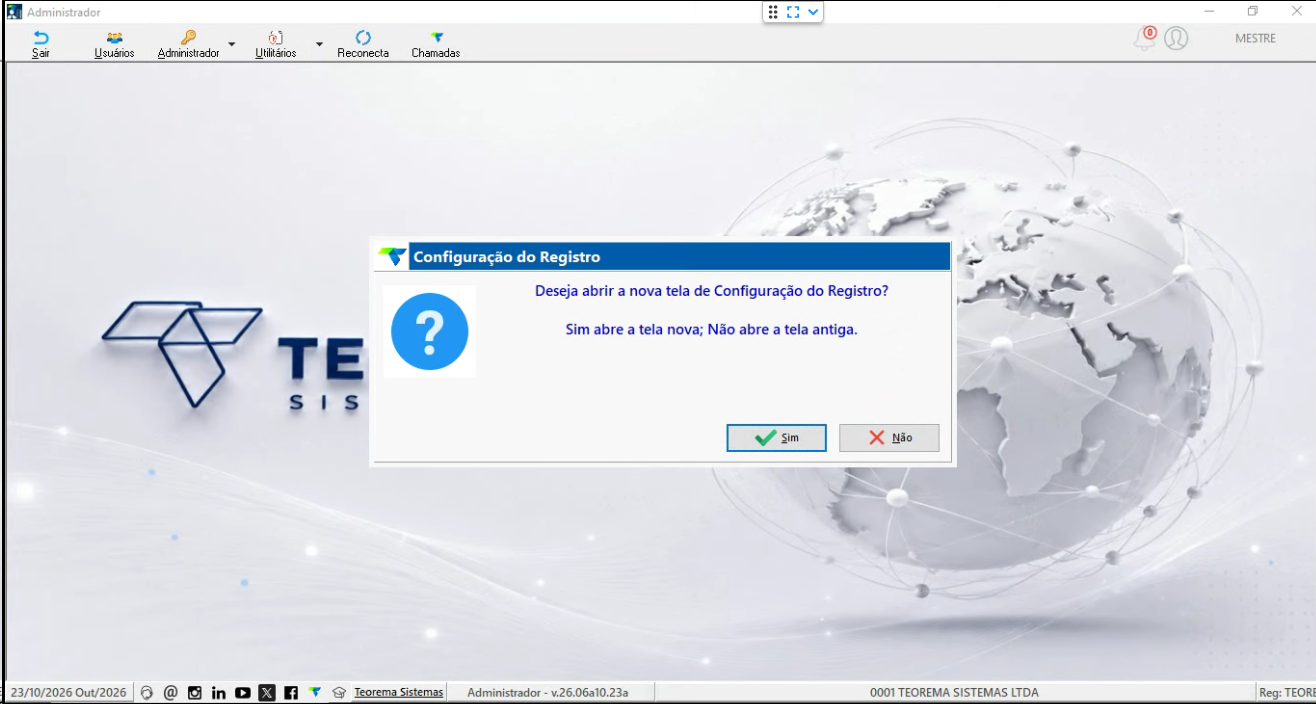Restore down the Administrador window

[1253, 12]
